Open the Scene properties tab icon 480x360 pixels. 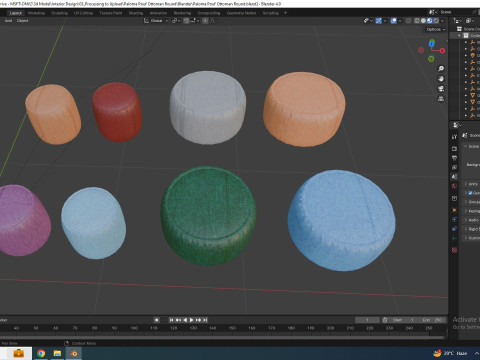click(x=454, y=177)
